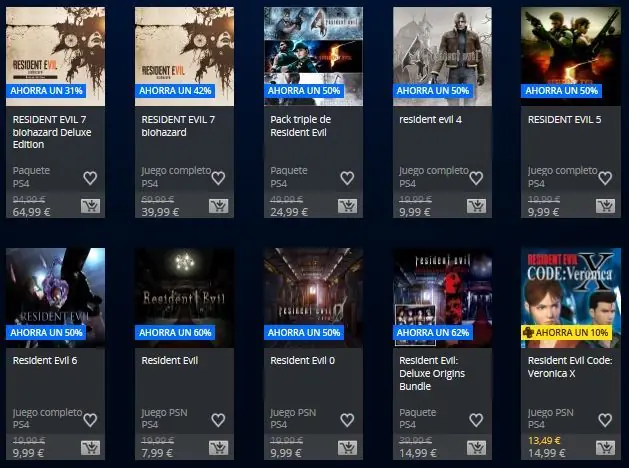Toggle wishlist heart for resident evil 4
629x468 pixels.
pyautogui.click(x=476, y=178)
